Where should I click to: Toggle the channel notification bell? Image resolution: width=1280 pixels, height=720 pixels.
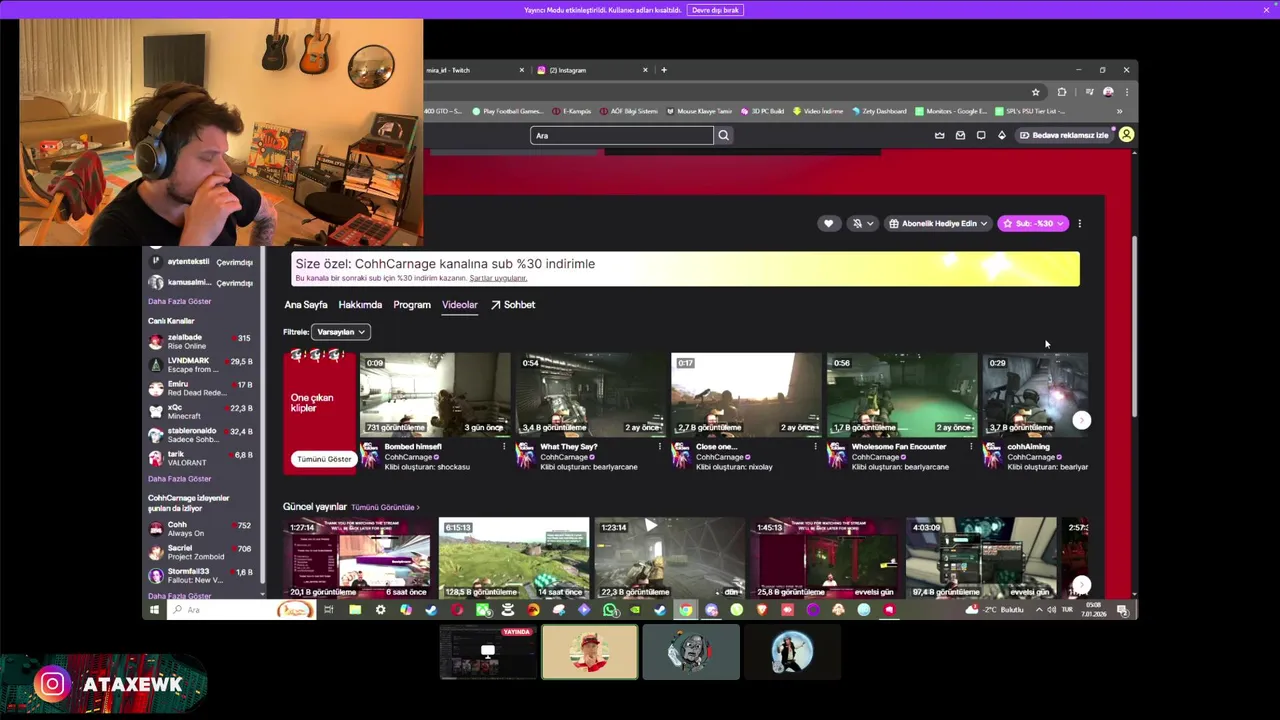coord(862,223)
